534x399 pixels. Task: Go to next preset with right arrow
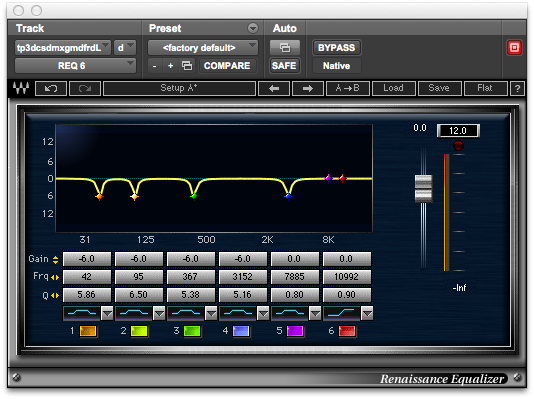click(308, 89)
